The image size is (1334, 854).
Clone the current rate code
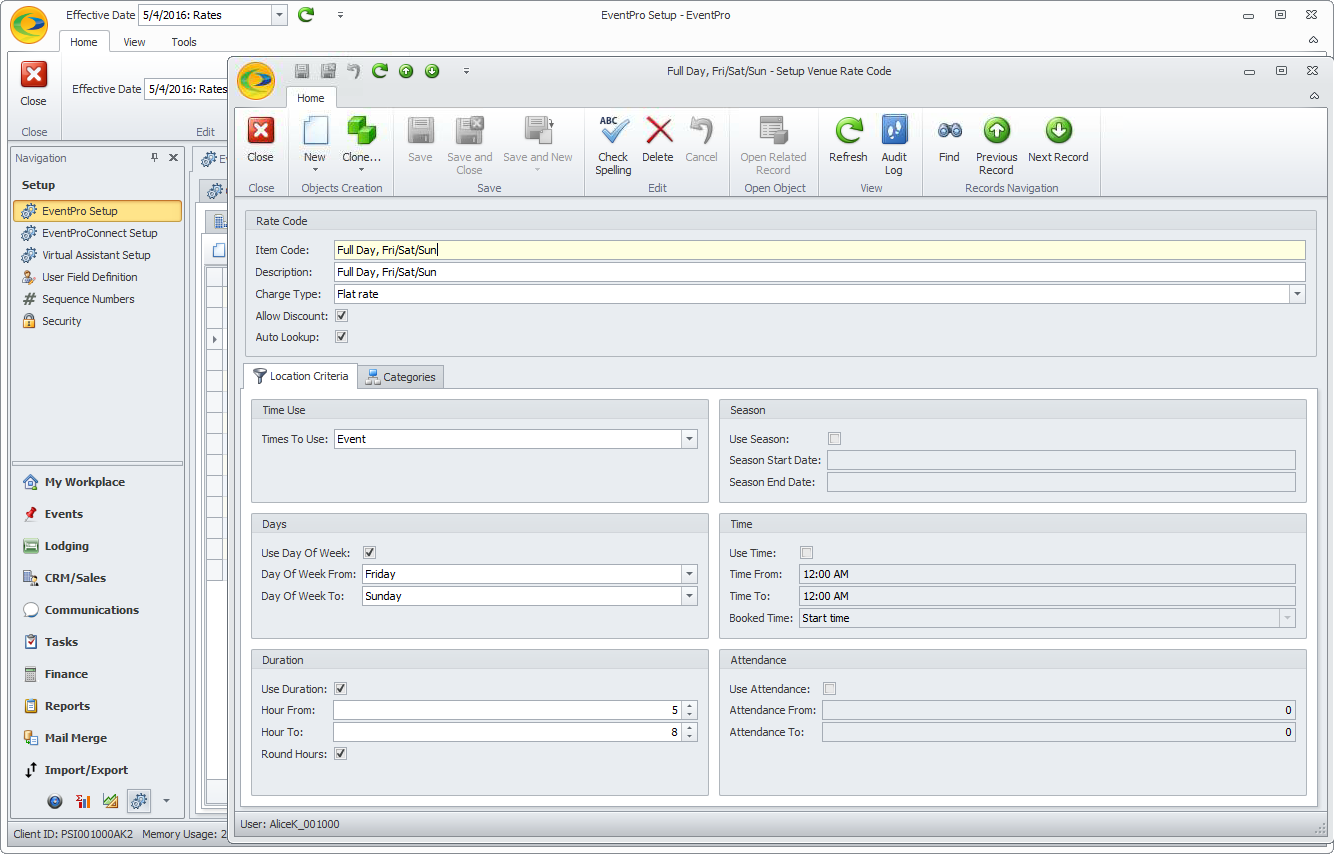coord(361,138)
